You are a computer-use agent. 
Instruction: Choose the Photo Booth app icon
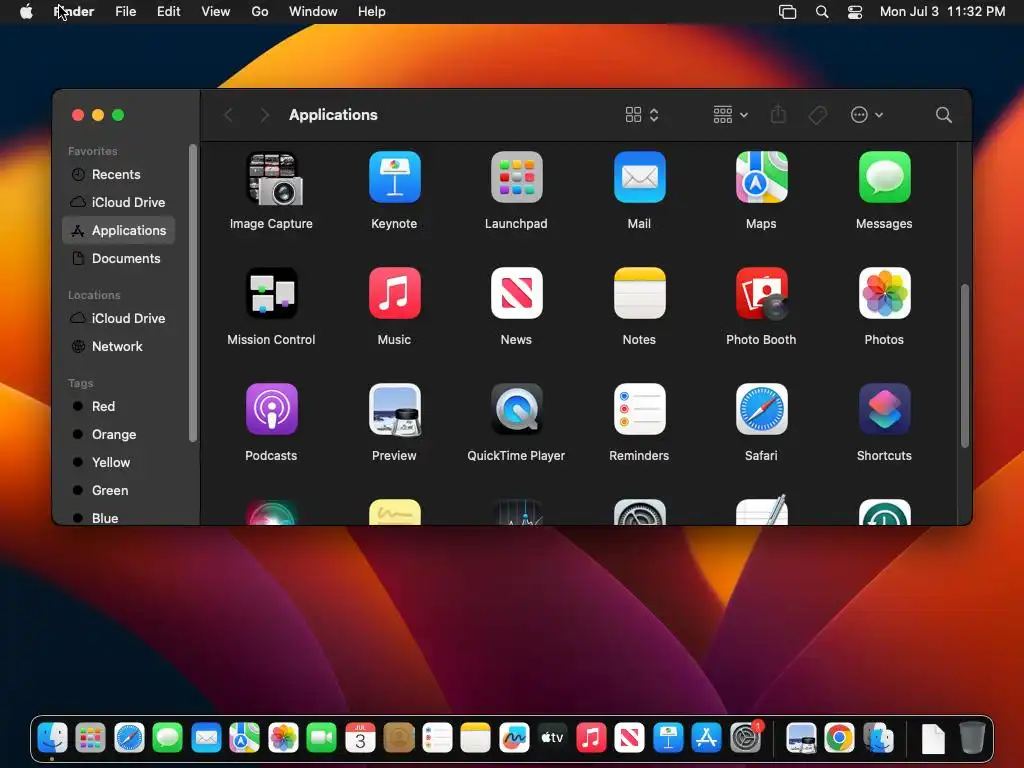tap(761, 293)
